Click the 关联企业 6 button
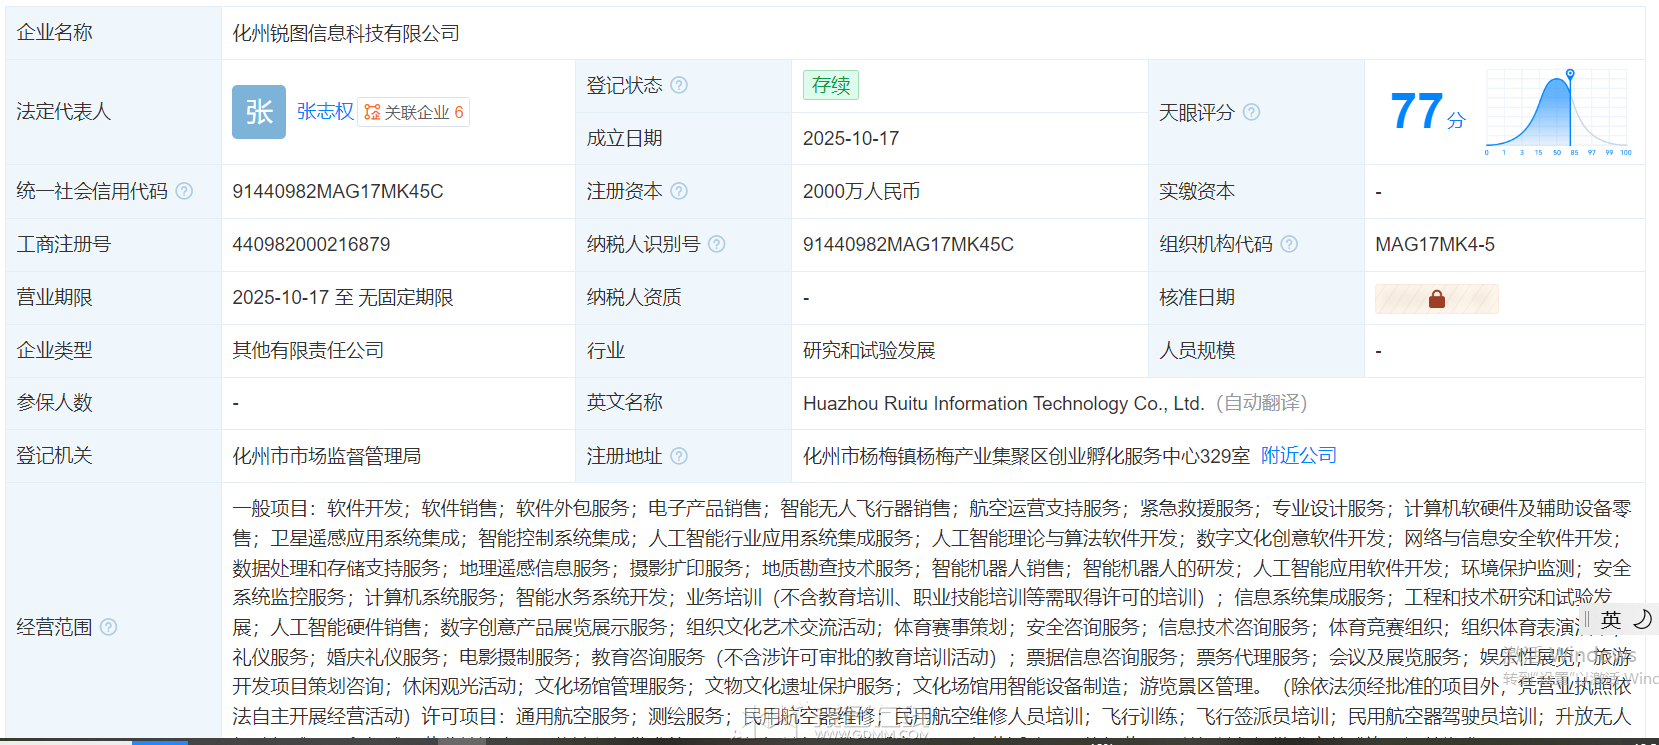Screen dimensions: 1659x745 pyautogui.click(x=414, y=112)
